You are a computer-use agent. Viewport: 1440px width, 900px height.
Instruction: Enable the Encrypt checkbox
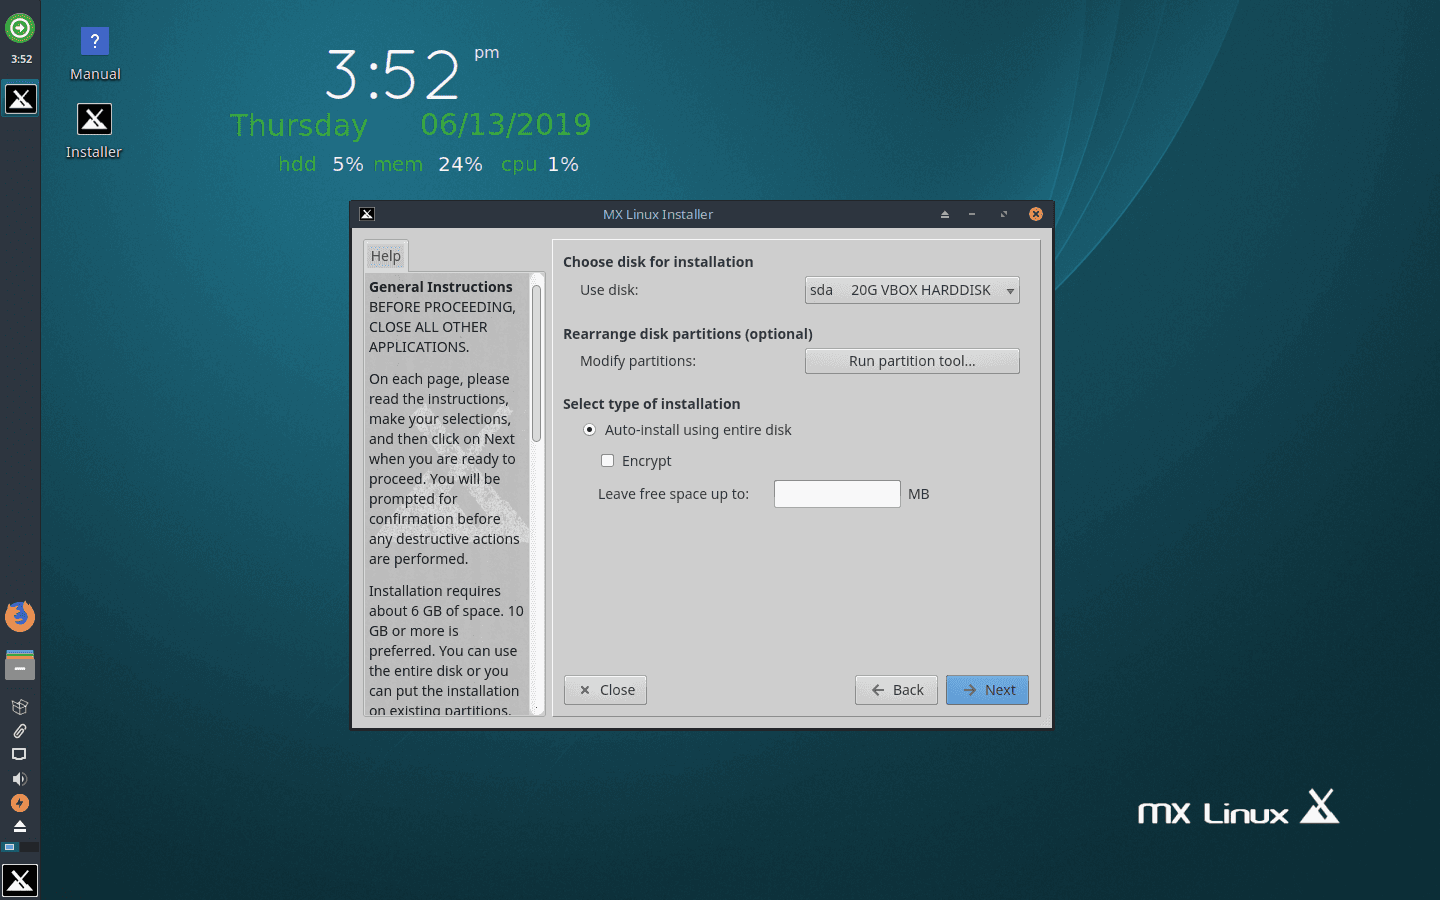(x=607, y=461)
